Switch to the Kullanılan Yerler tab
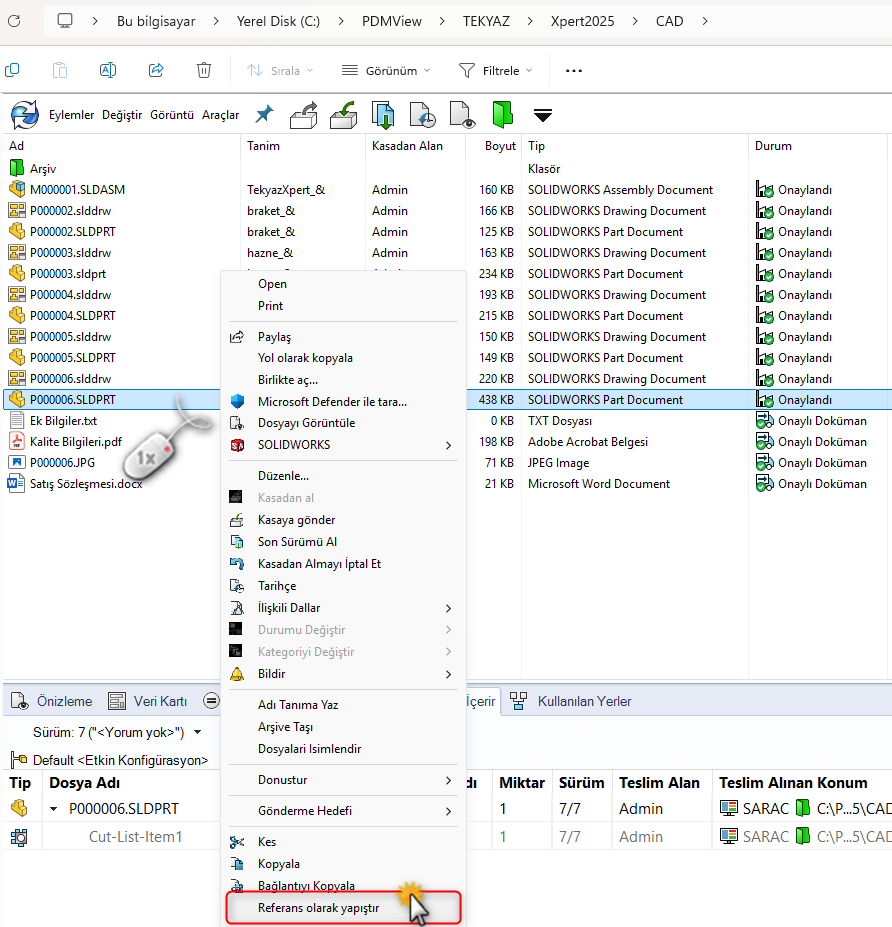The image size is (892, 927). 583,701
